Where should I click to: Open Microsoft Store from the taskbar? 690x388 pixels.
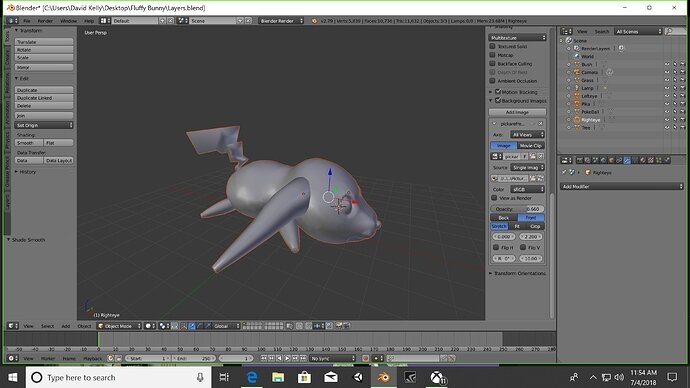pos(305,377)
